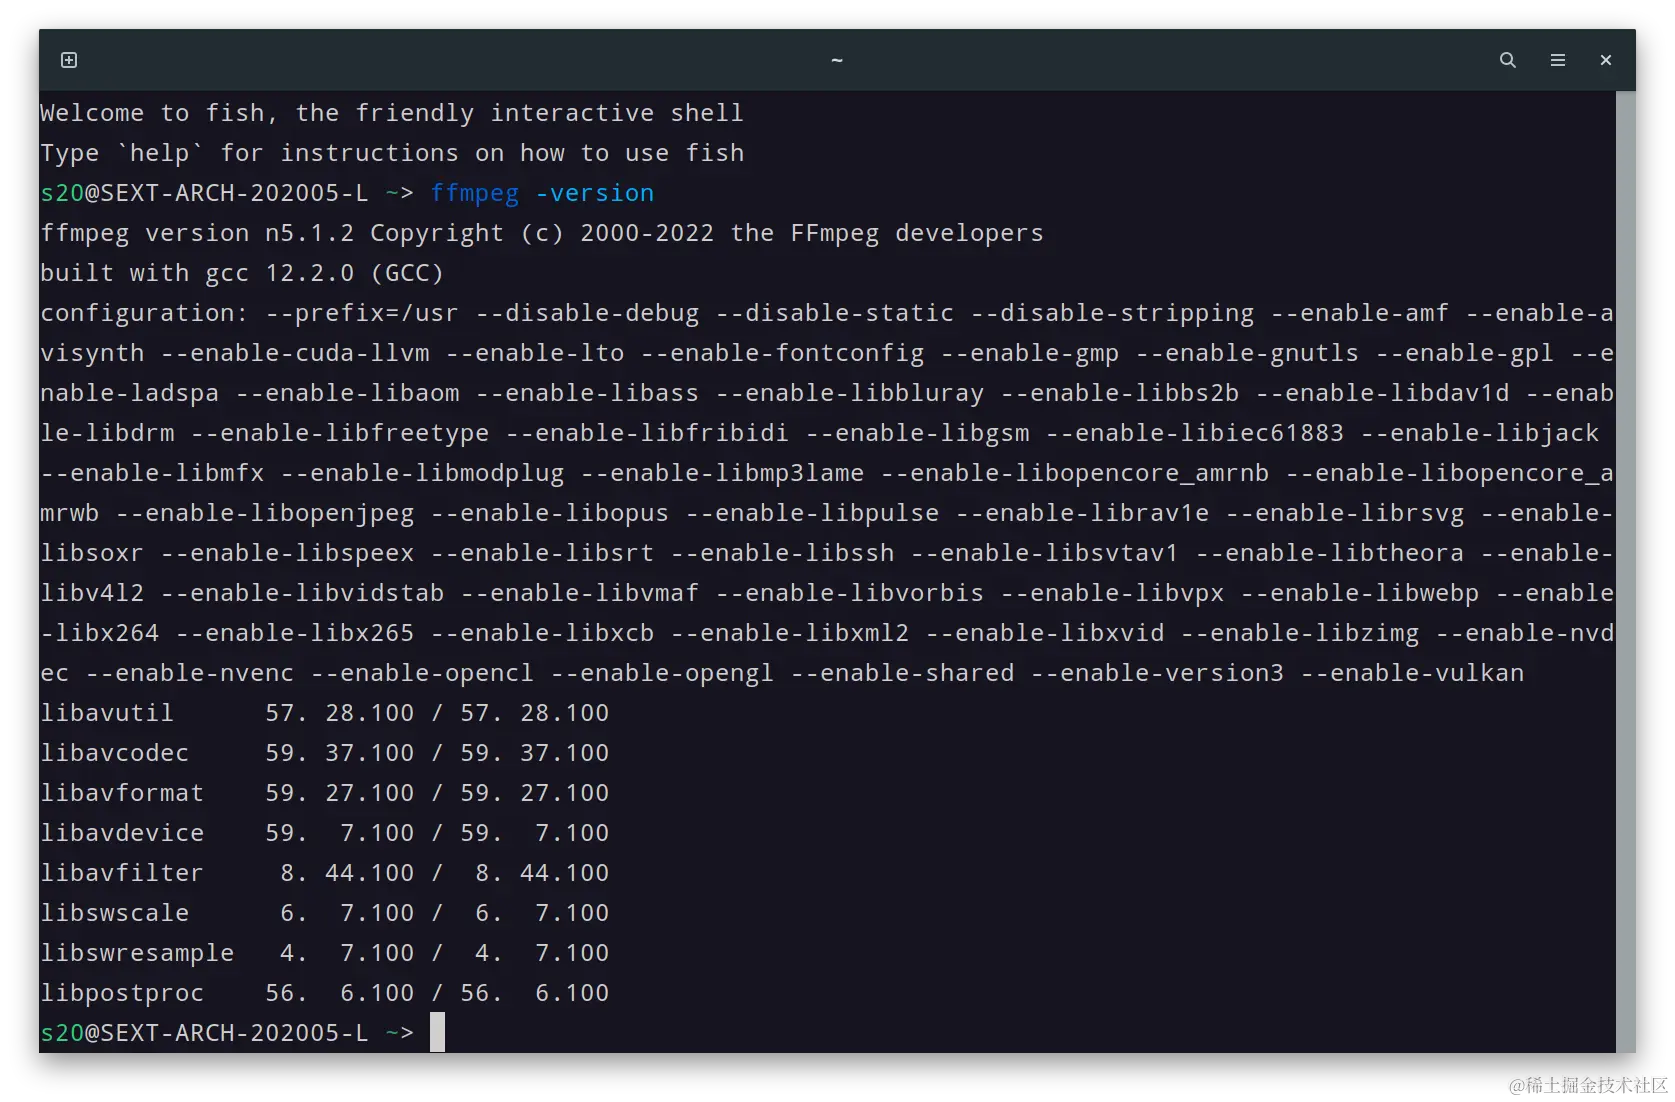The height and width of the screenshot is (1102, 1675).
Task: Click '--prefix=/usr' option text
Action: pyautogui.click(x=362, y=313)
